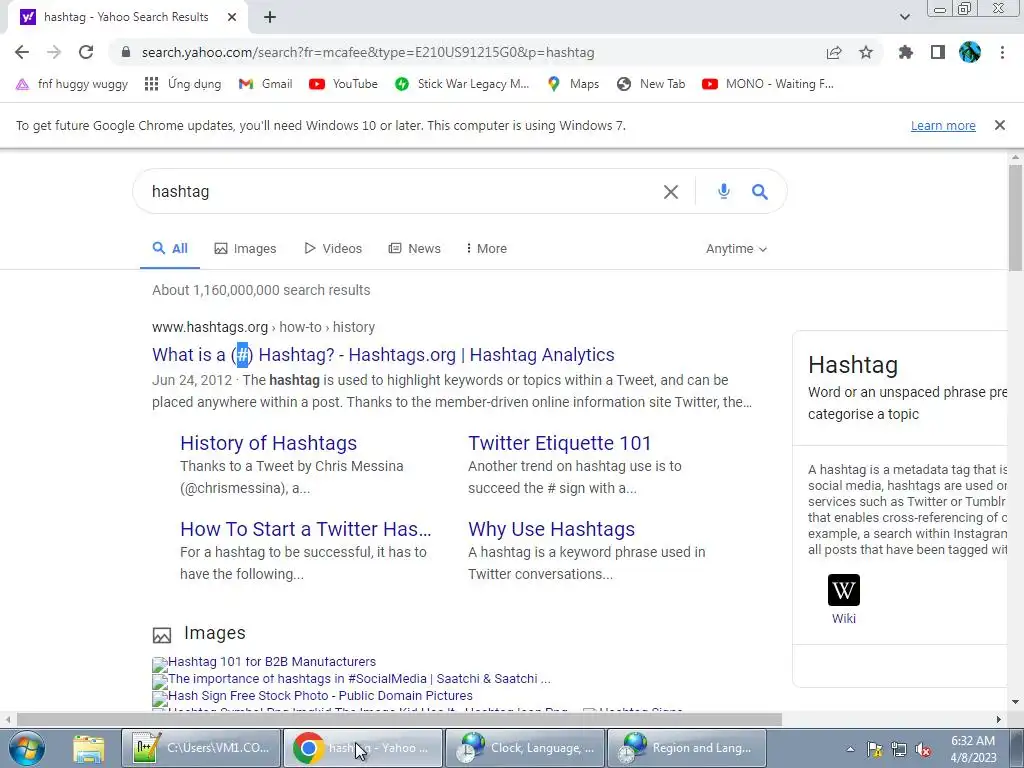The width and height of the screenshot is (1024, 768).
Task: Click the muted volume tray icon
Action: [x=923, y=749]
